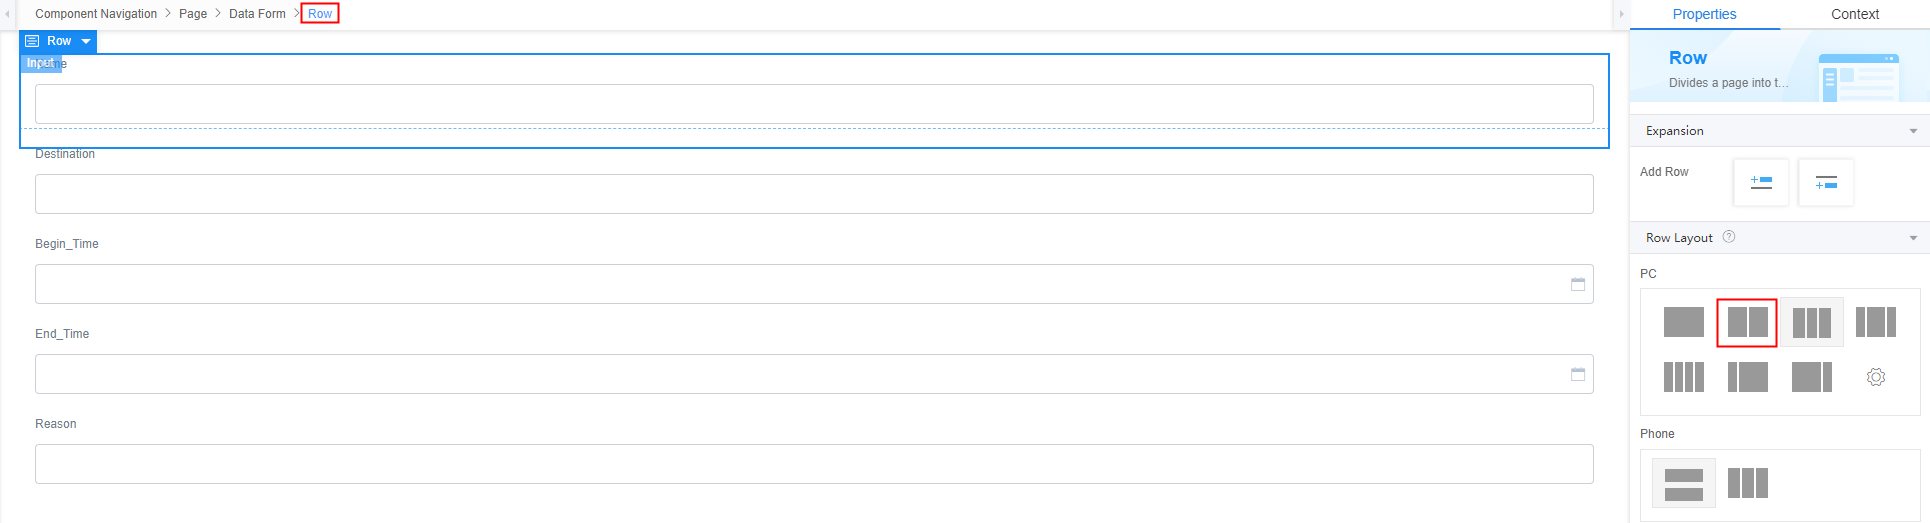Switch to the Context tab
Screen dimensions: 1930x523
pos(1855,14)
